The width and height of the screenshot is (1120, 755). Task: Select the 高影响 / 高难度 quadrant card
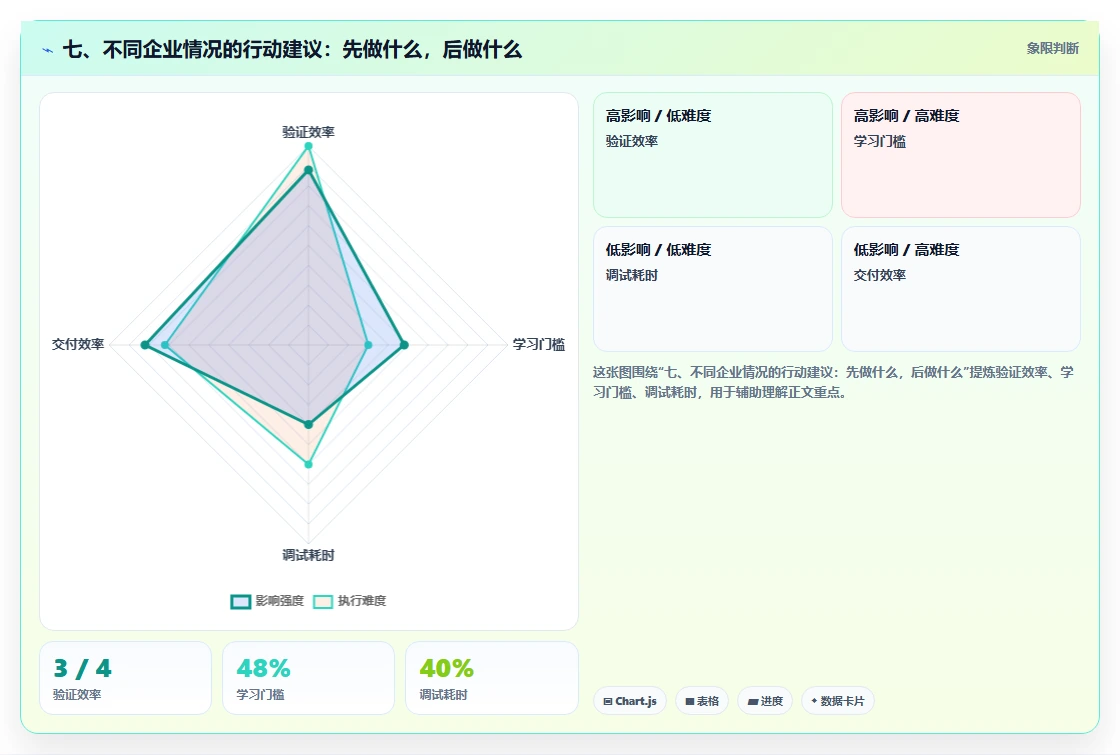(961, 155)
